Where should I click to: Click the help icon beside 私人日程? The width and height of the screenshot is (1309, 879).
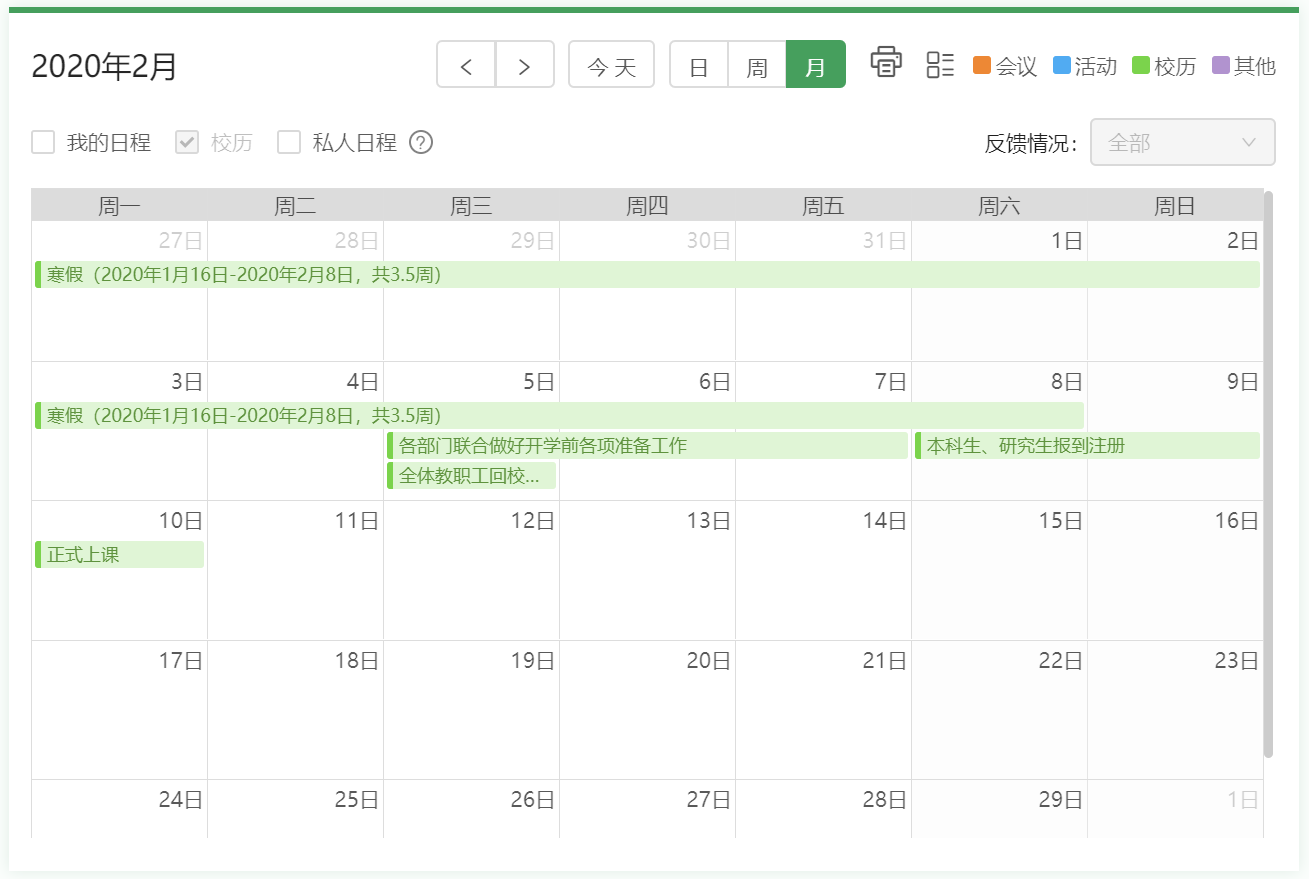point(421,143)
